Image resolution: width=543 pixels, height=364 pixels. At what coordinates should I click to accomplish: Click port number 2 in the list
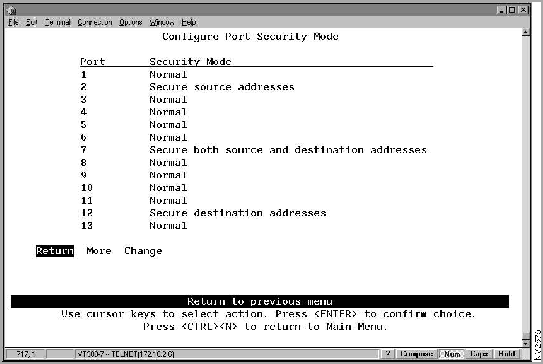pos(83,87)
